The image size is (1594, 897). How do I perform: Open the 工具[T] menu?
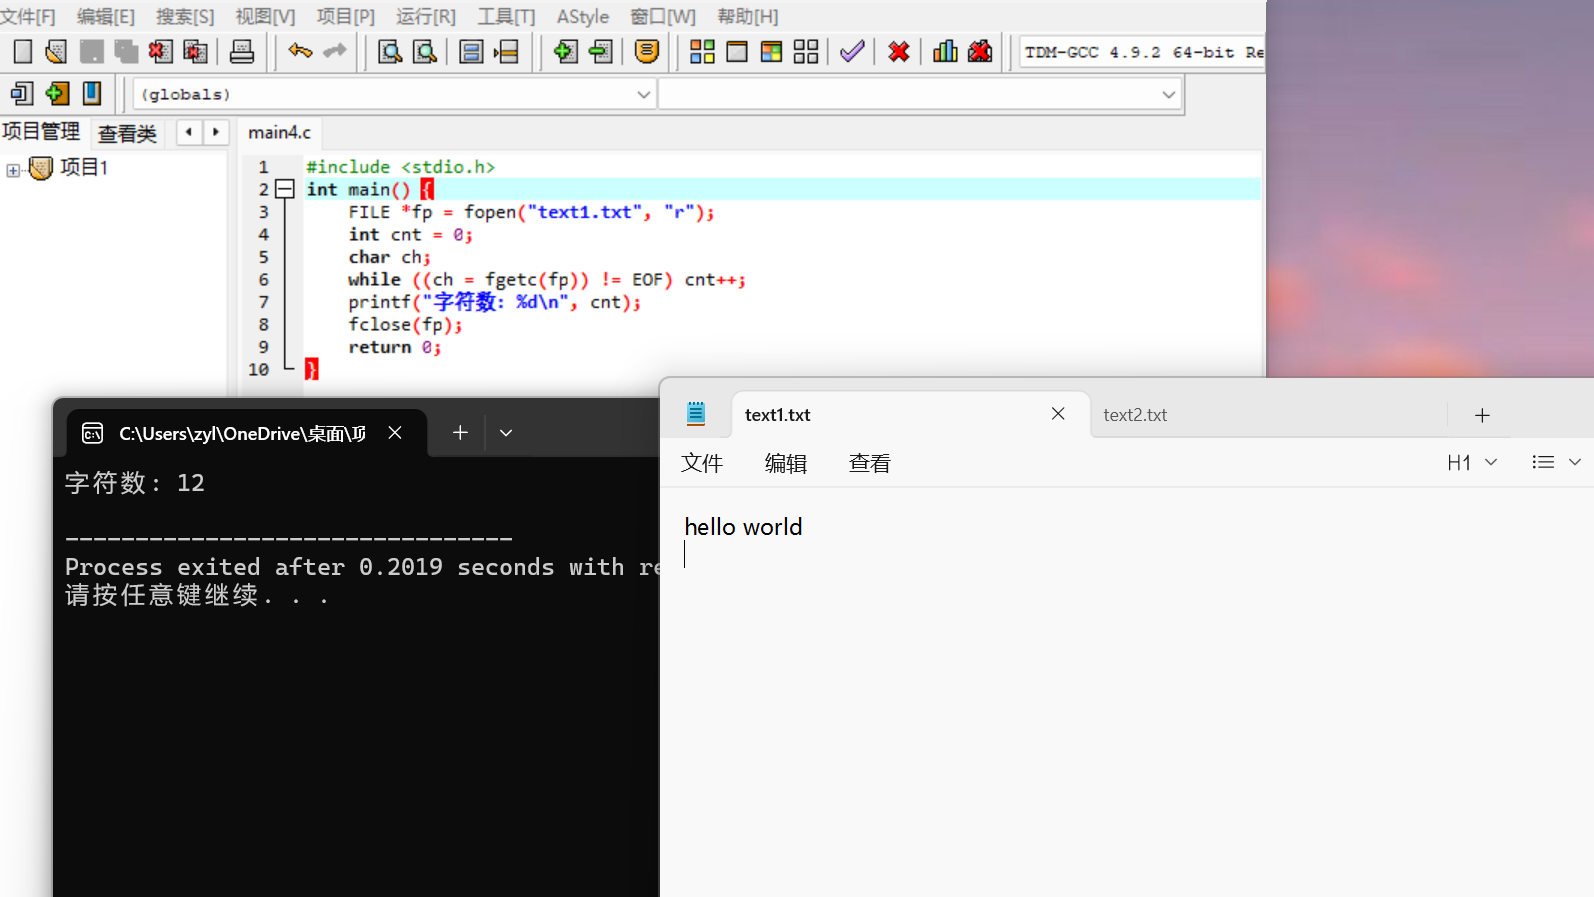point(506,16)
